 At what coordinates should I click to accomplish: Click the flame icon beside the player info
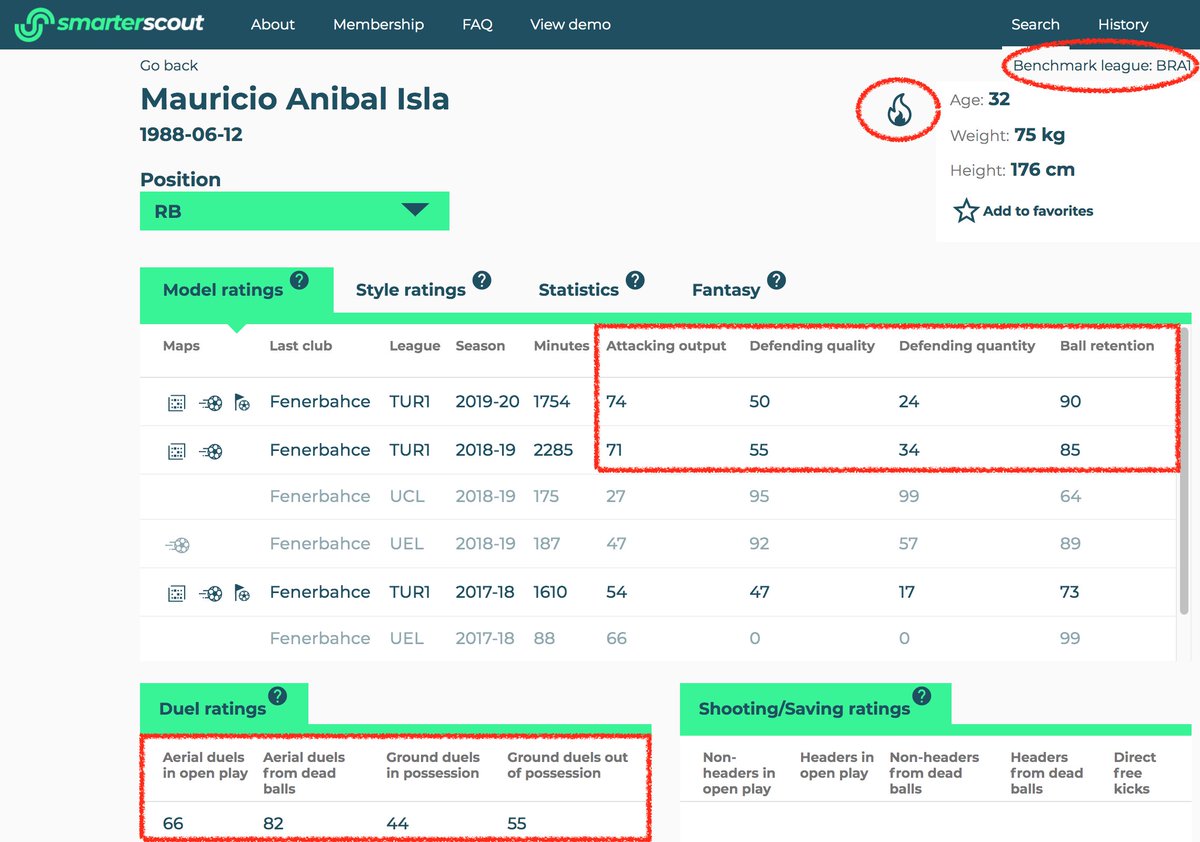(x=899, y=110)
